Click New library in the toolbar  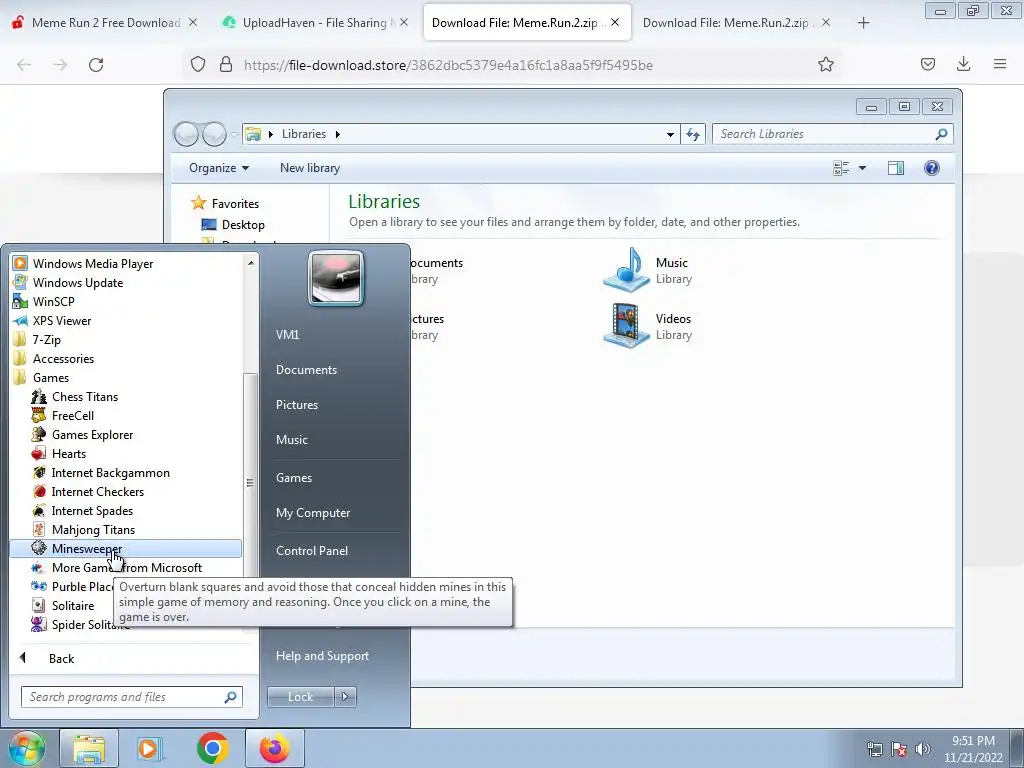coord(310,168)
